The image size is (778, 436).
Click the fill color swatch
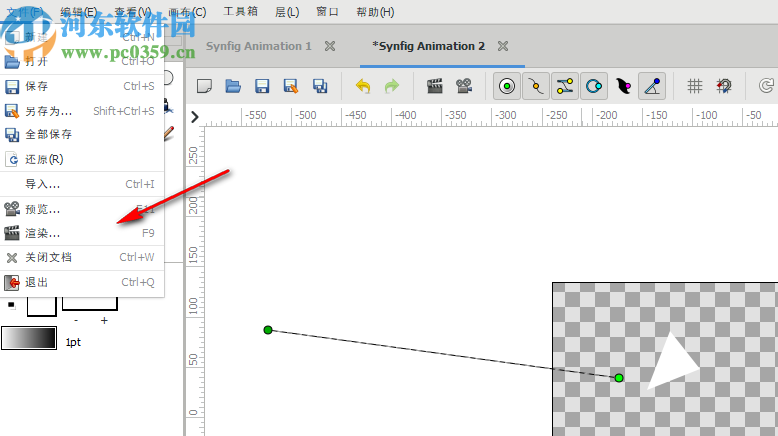point(90,303)
